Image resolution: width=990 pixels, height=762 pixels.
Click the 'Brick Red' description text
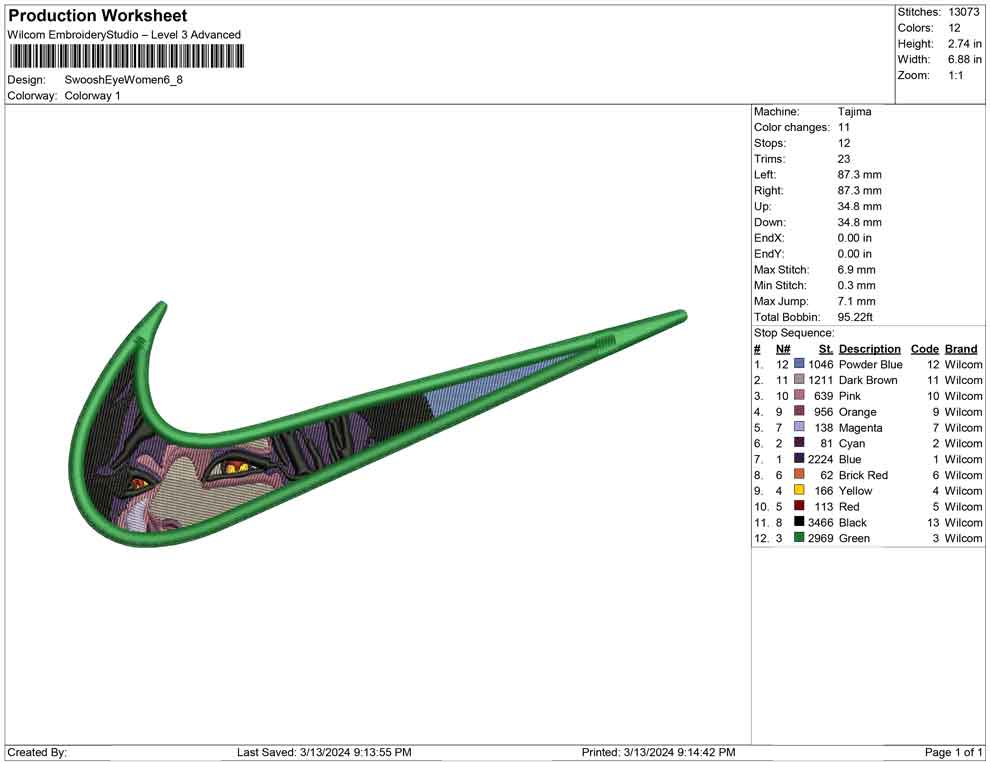tap(863, 475)
